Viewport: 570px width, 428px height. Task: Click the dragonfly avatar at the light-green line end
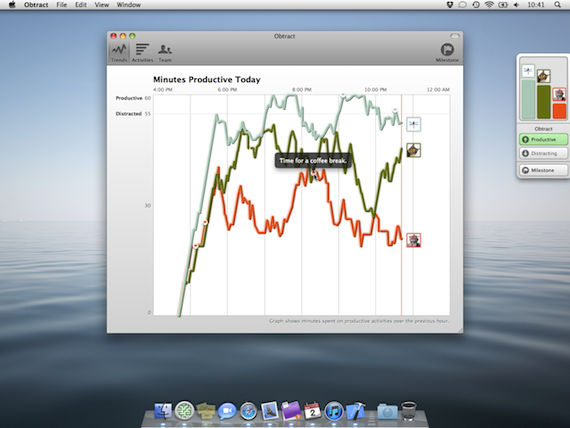[x=413, y=124]
